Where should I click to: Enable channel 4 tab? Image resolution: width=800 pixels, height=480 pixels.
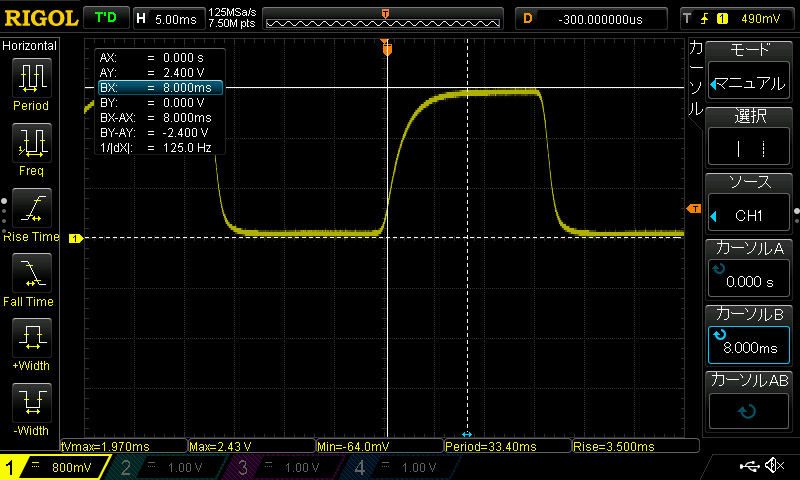coord(402,467)
